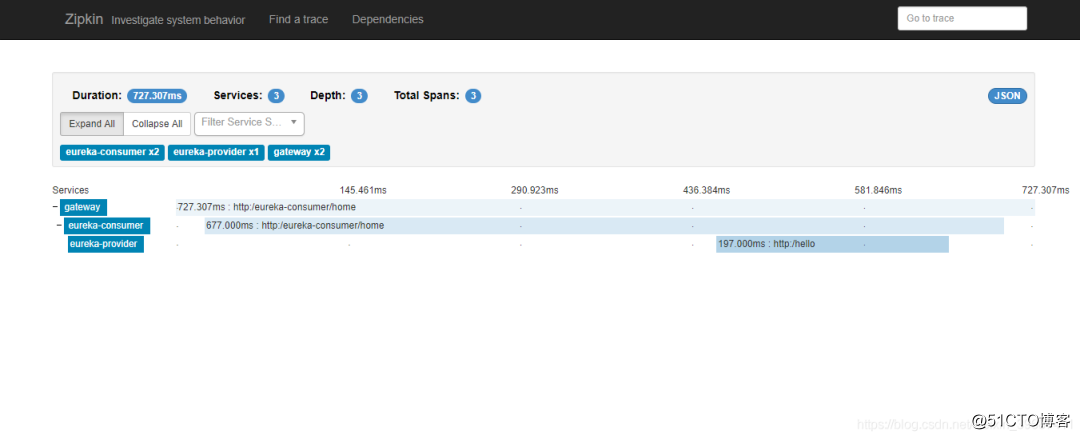Viewport: 1080px width, 439px height.
Task: Open the 677.000ms eureka-consumer span bar
Action: 604,225
